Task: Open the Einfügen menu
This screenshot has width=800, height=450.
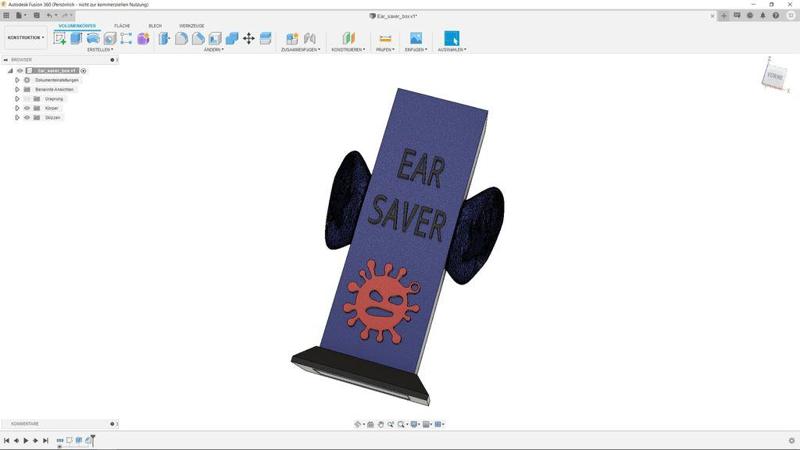Action: tap(416, 49)
